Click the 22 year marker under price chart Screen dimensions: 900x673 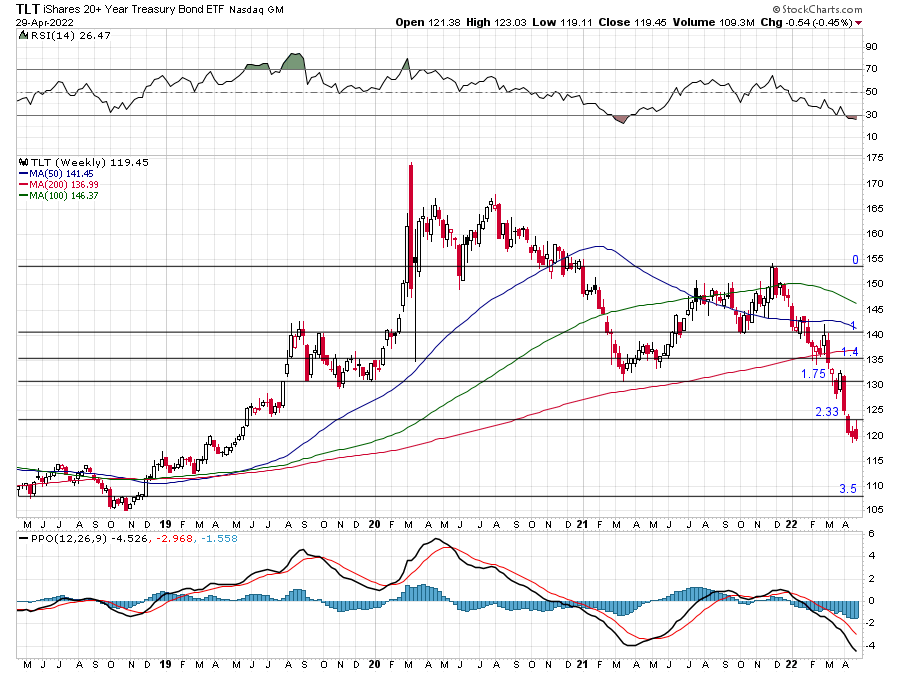pyautogui.click(x=791, y=524)
